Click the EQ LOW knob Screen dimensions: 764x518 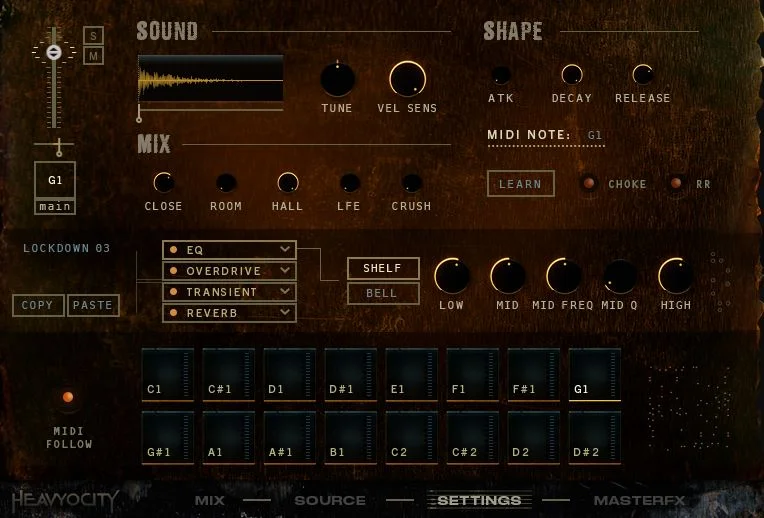click(x=452, y=276)
